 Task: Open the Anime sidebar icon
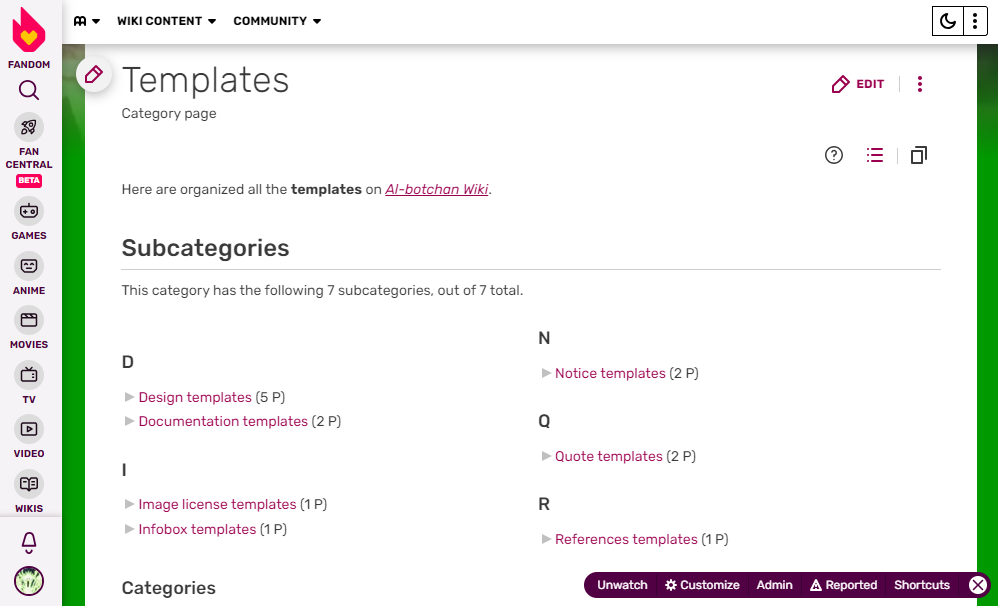(29, 266)
